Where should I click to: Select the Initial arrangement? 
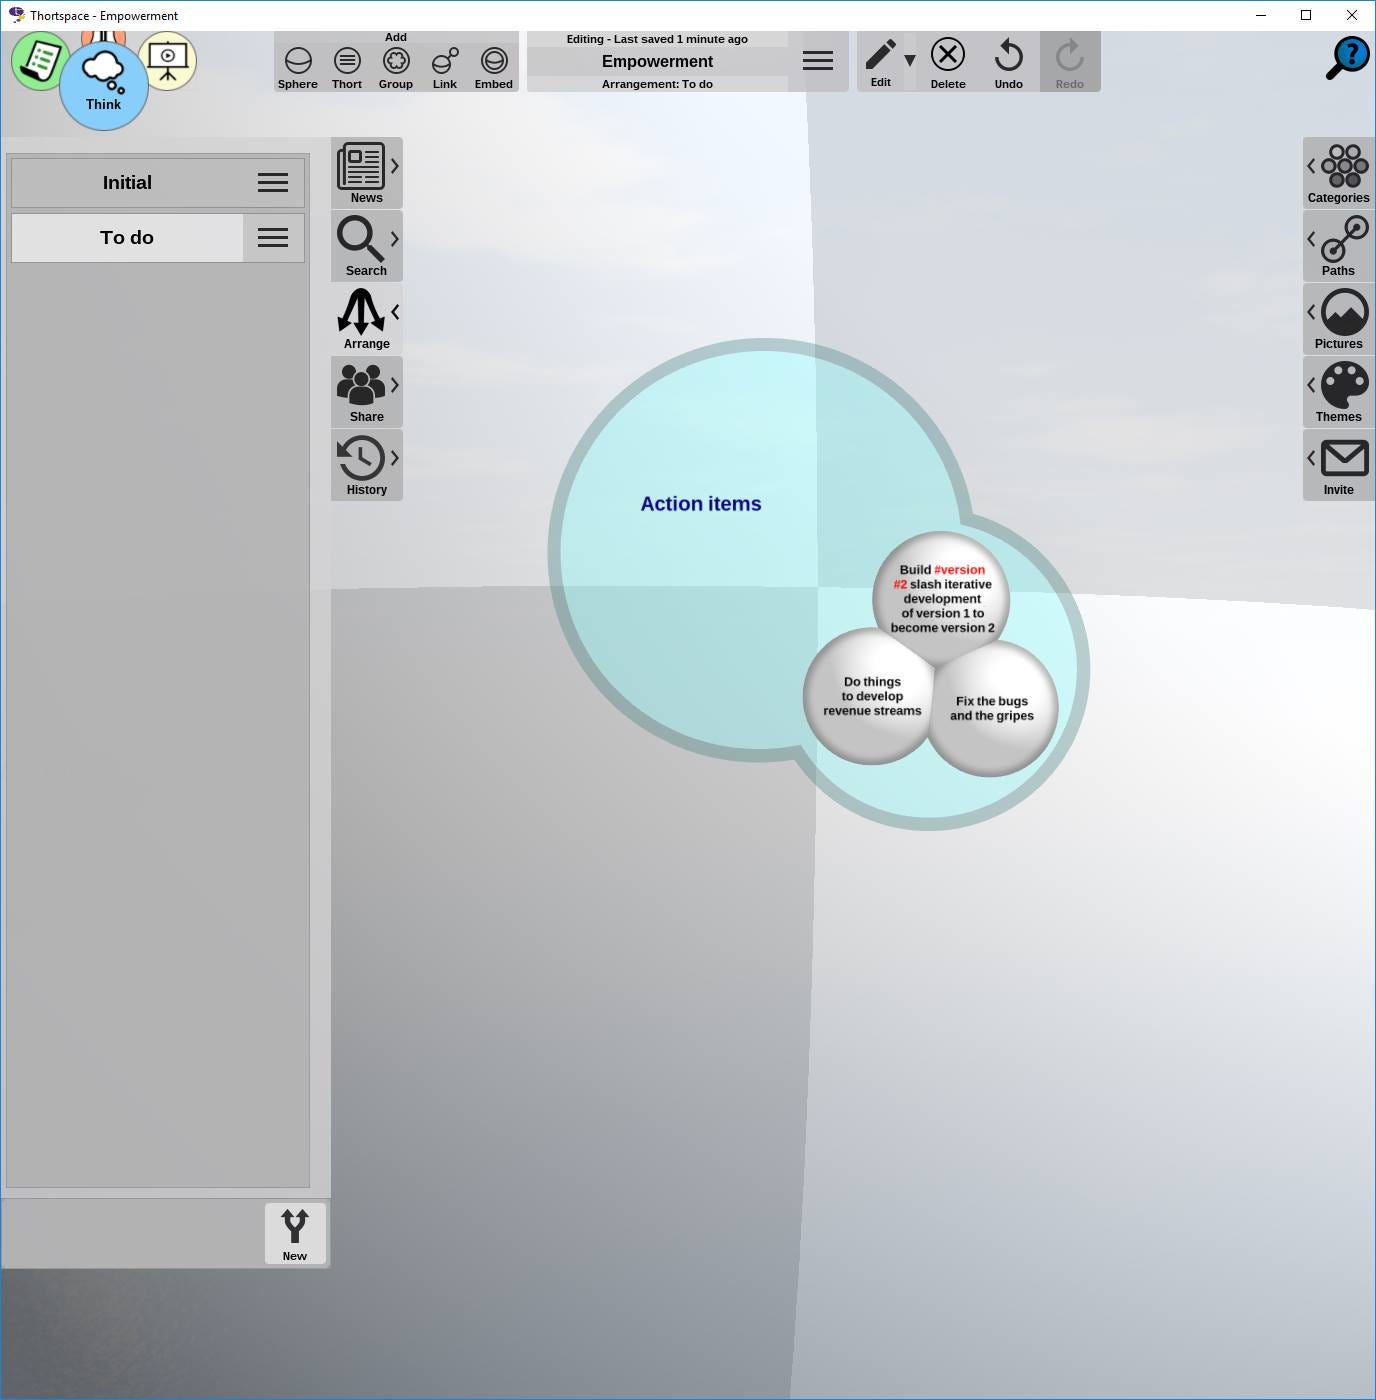click(127, 183)
